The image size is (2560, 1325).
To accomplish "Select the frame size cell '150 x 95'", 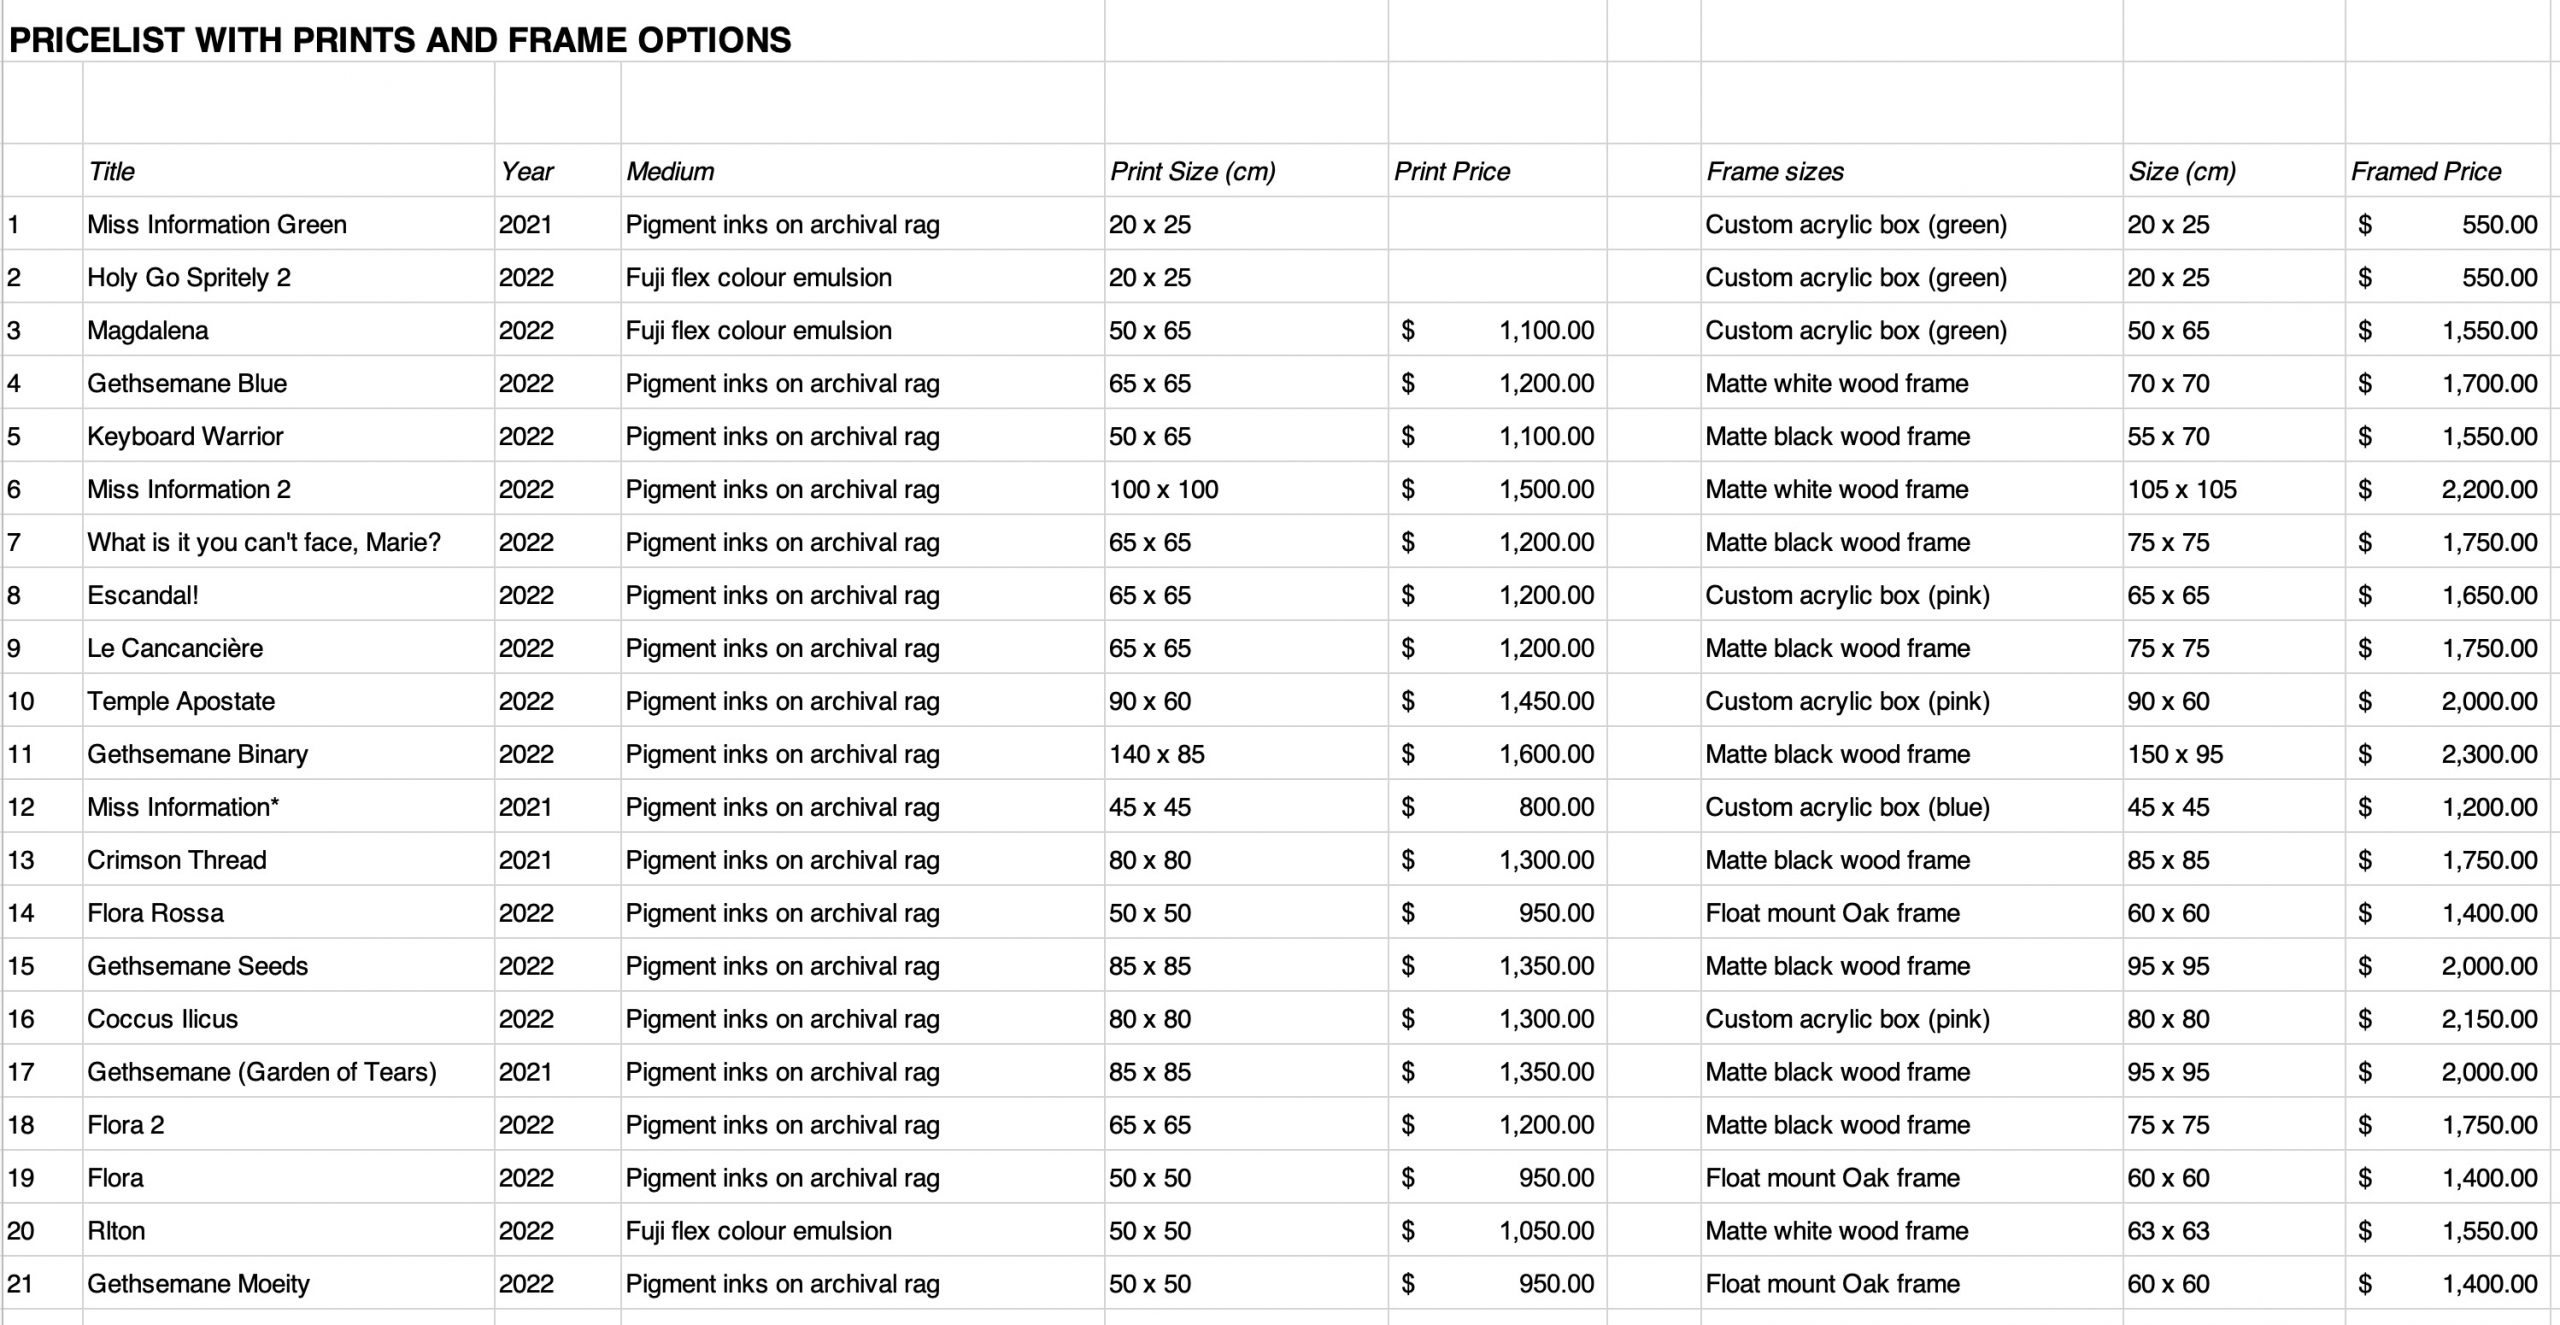I will pyautogui.click(x=2234, y=754).
